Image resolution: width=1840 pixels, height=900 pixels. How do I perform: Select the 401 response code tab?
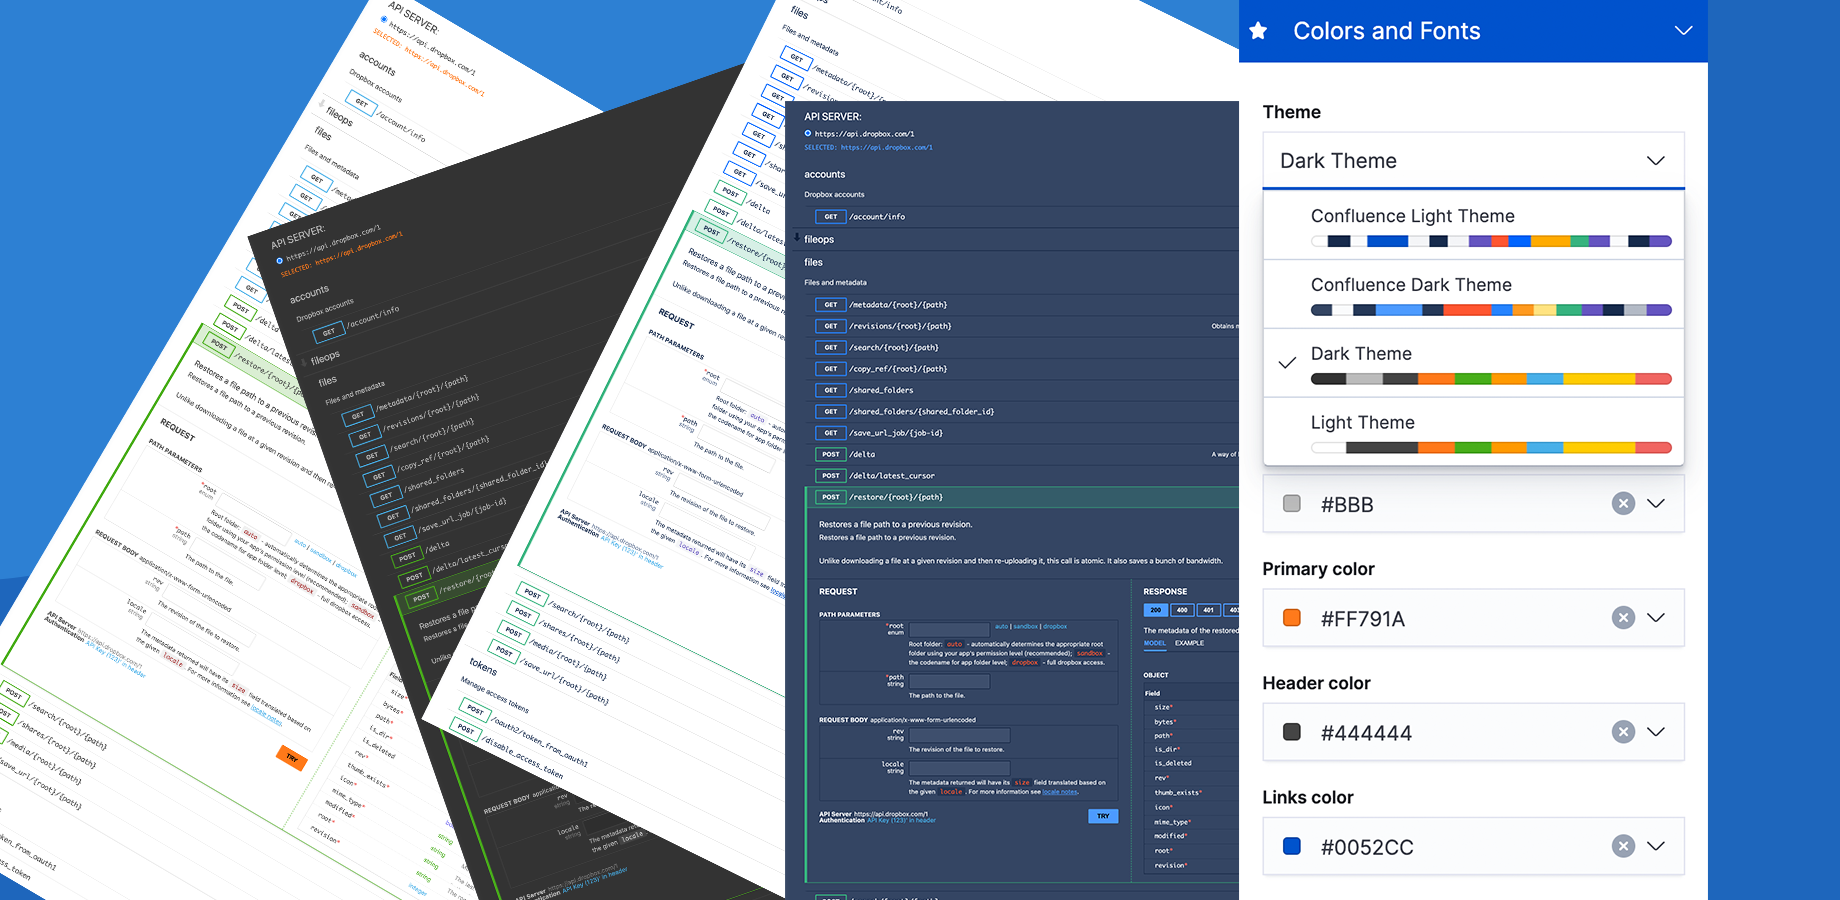1209,610
